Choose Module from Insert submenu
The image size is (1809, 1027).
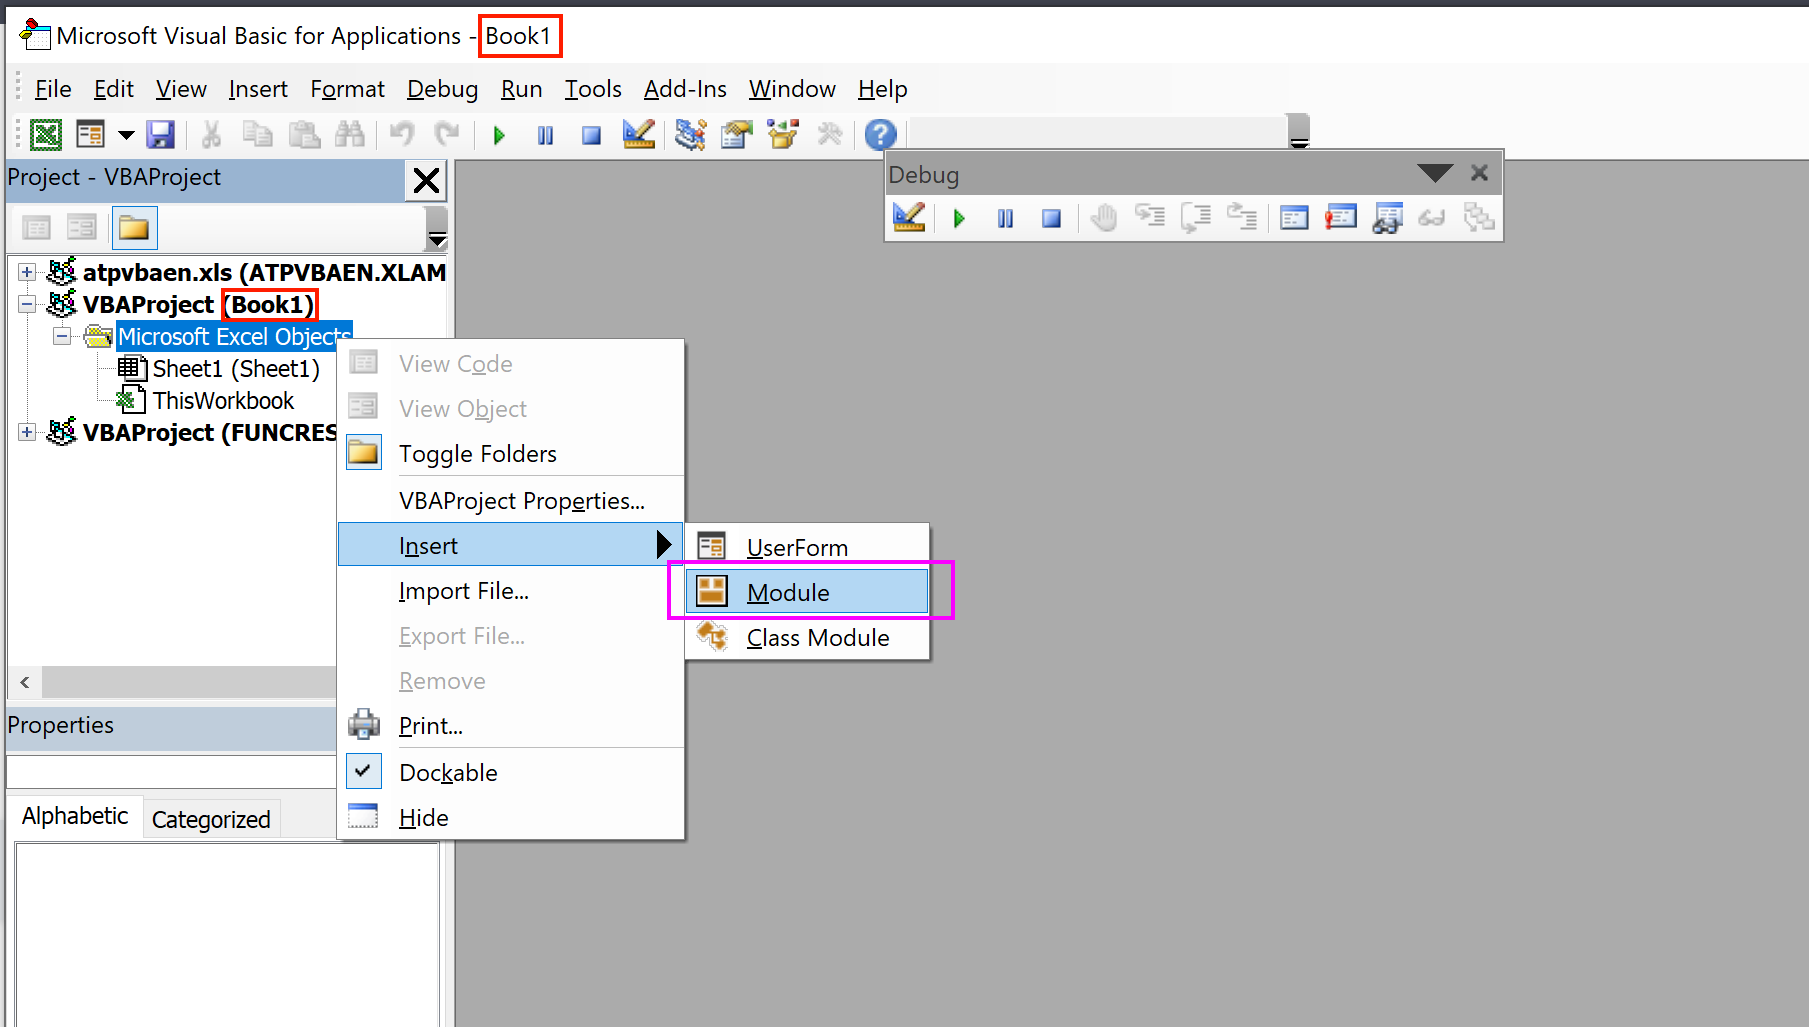[807, 592]
